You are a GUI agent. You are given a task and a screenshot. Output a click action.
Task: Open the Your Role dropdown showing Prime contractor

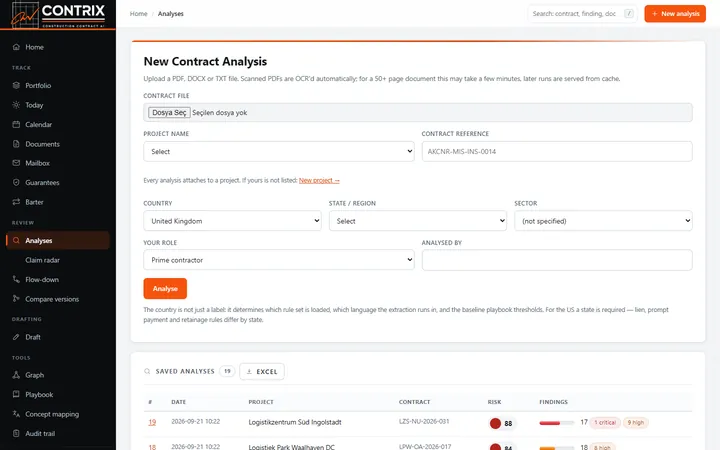pos(279,260)
